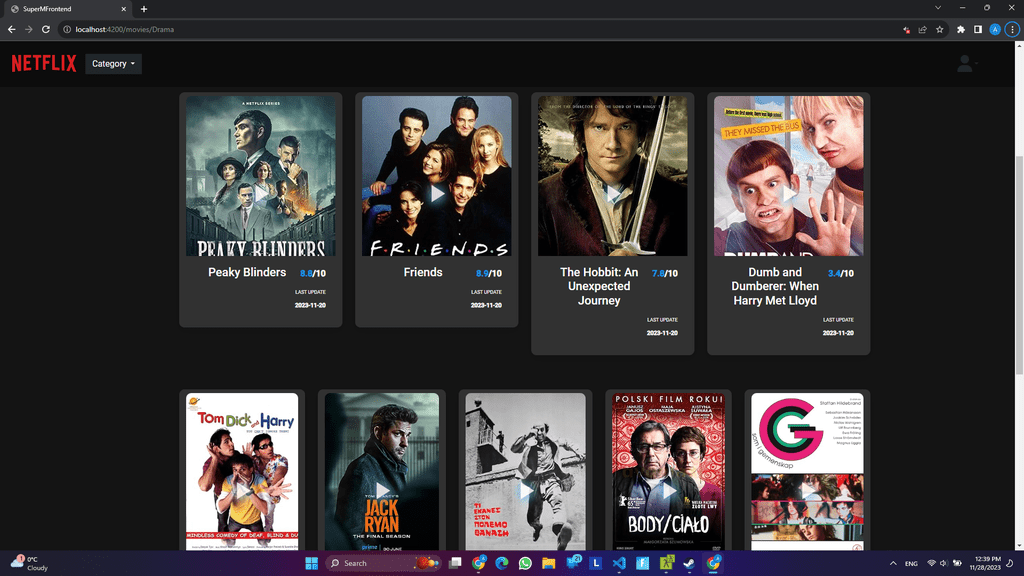Click the address bar URL field
The image size is (1024, 576).
[x=483, y=29]
